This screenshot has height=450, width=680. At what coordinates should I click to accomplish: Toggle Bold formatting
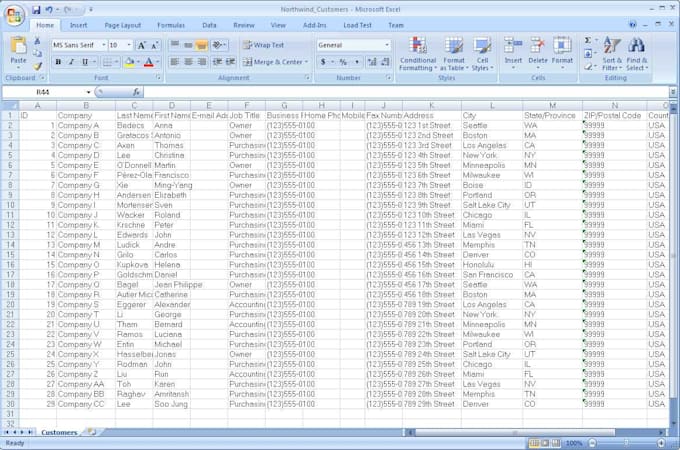click(58, 62)
